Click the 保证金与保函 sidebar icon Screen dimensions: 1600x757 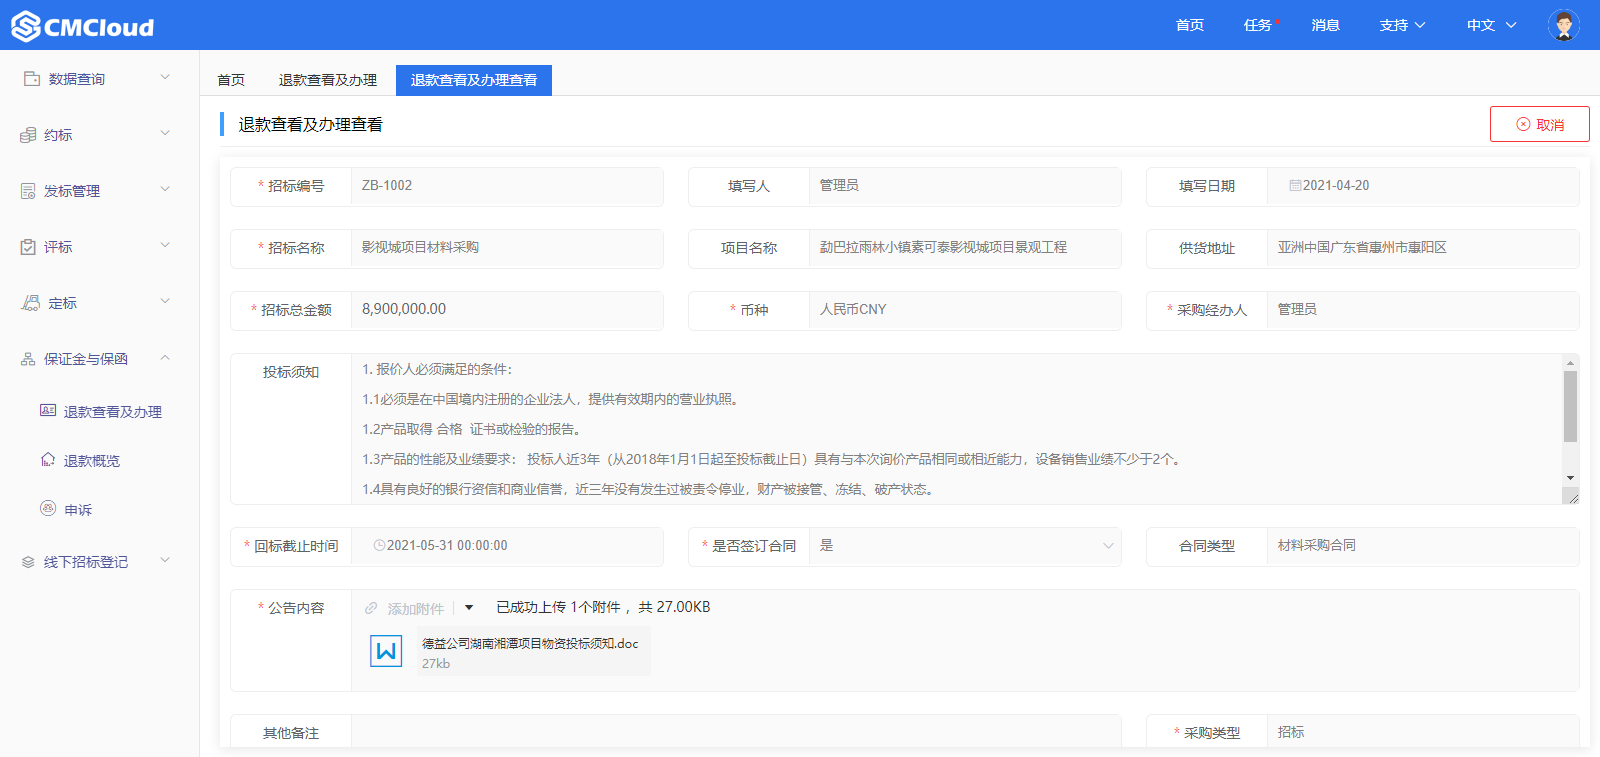(28, 358)
